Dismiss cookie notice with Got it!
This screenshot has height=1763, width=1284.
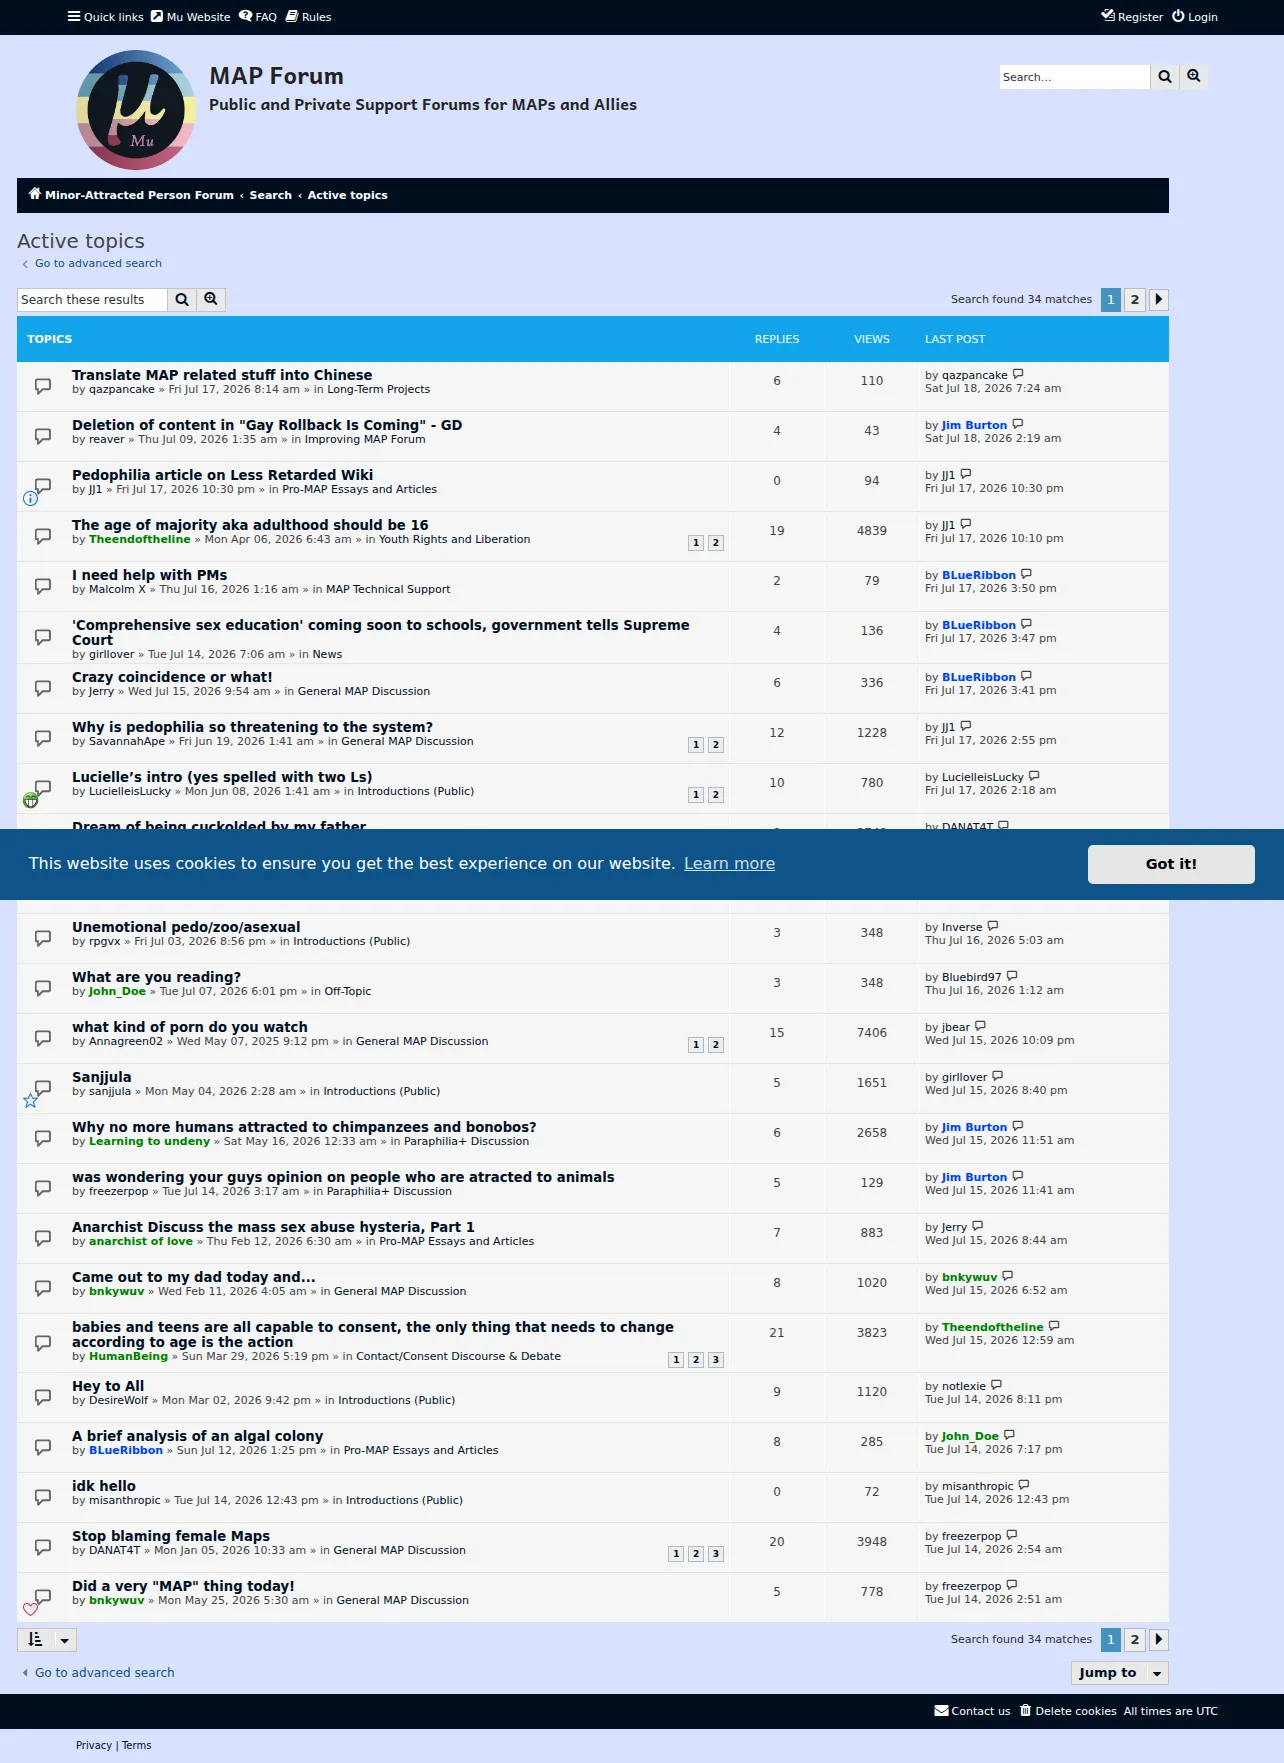1171,864
